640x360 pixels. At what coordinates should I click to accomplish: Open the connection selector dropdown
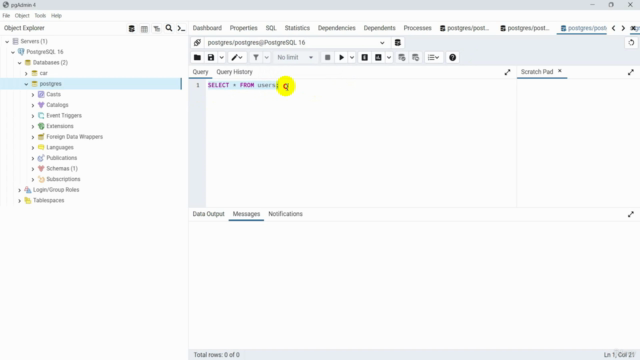tap(382, 43)
